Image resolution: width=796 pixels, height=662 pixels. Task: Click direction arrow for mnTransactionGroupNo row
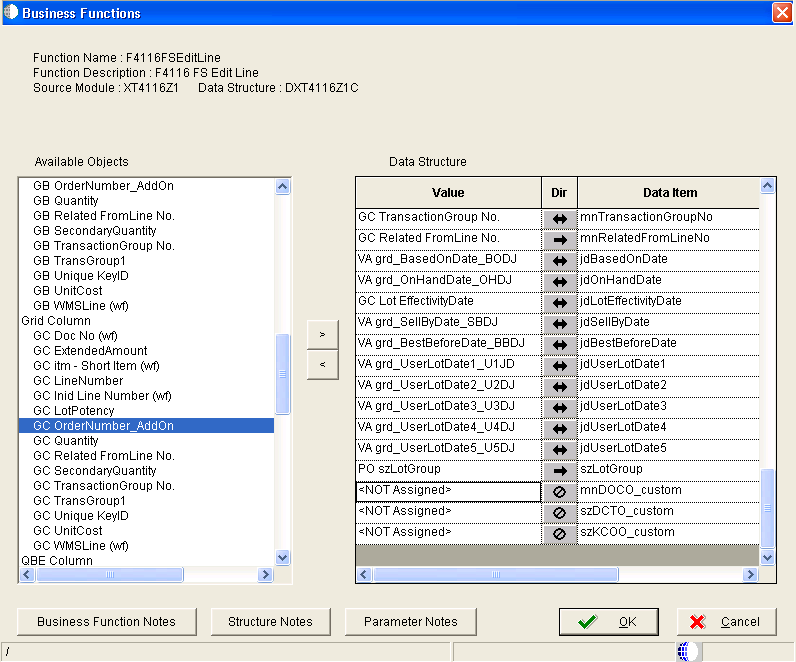(559, 219)
